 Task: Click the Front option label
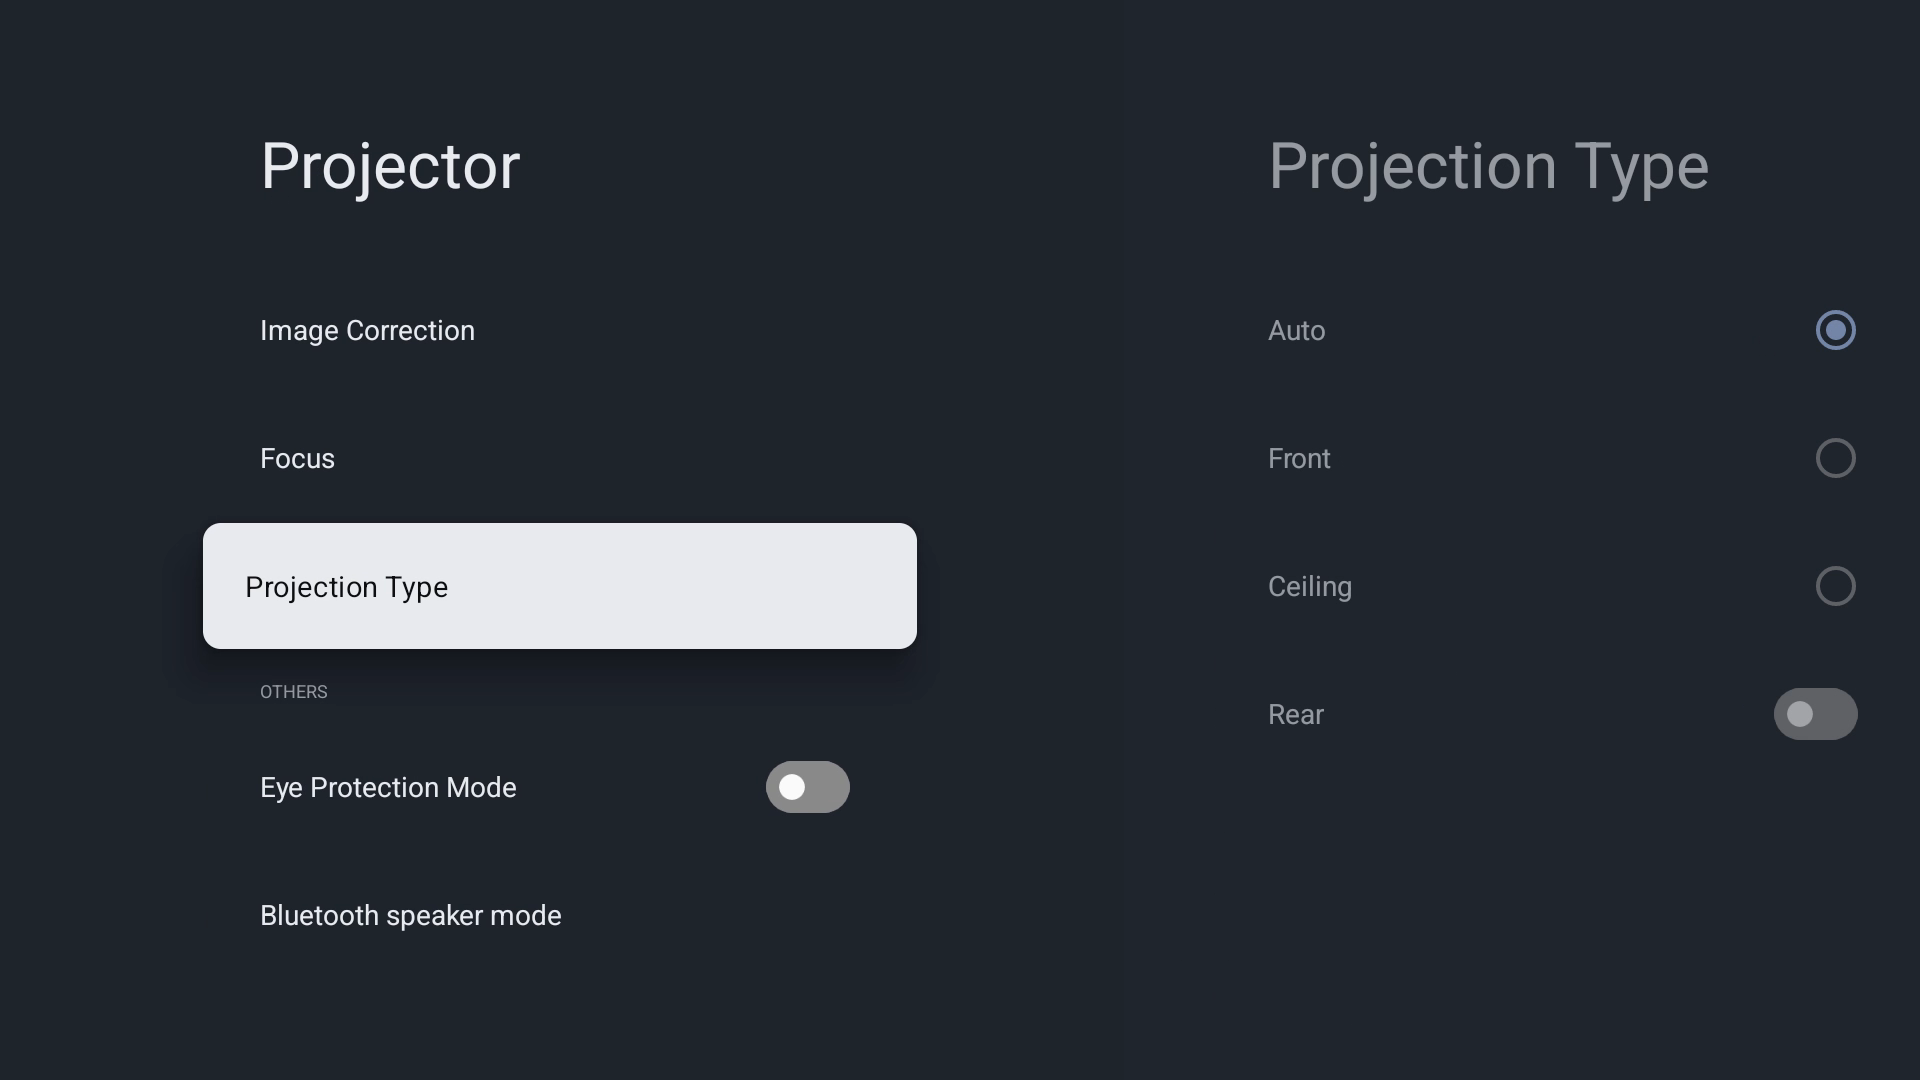pyautogui.click(x=1299, y=459)
